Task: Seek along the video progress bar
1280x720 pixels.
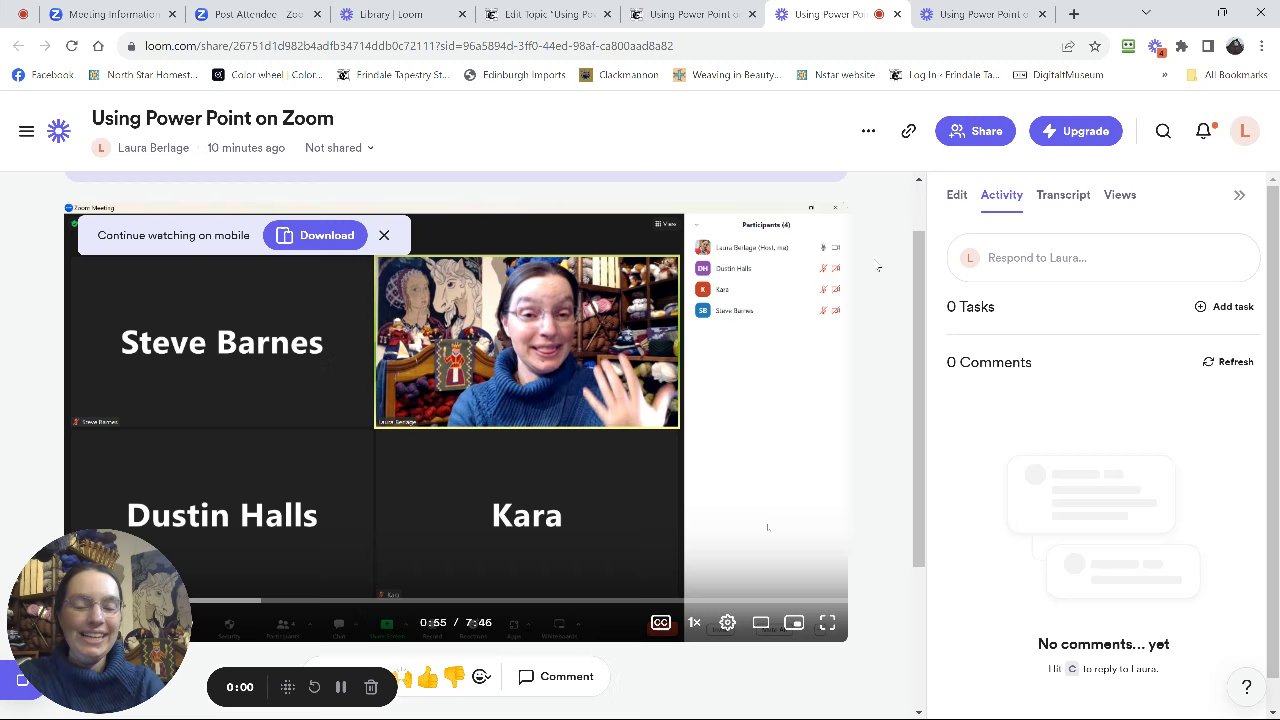Action: [x=456, y=601]
